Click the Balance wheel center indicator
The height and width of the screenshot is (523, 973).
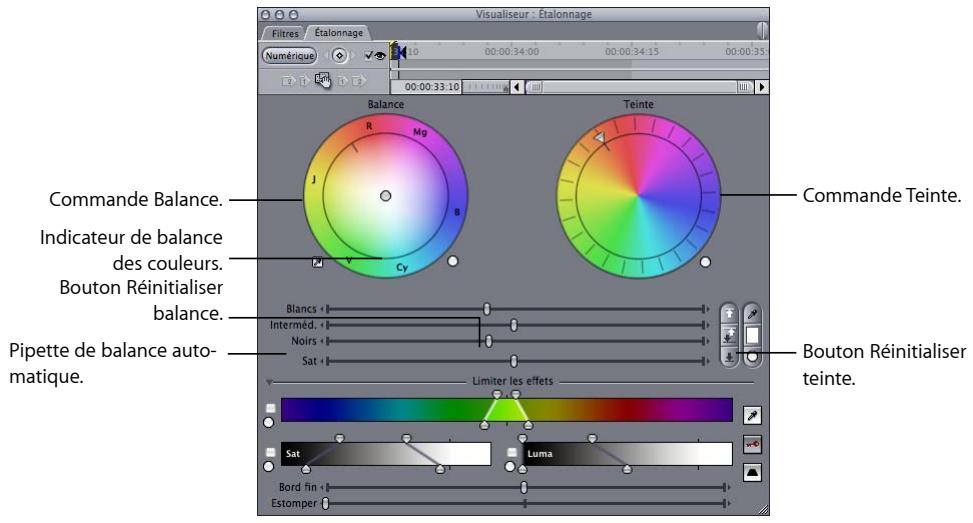click(x=385, y=195)
